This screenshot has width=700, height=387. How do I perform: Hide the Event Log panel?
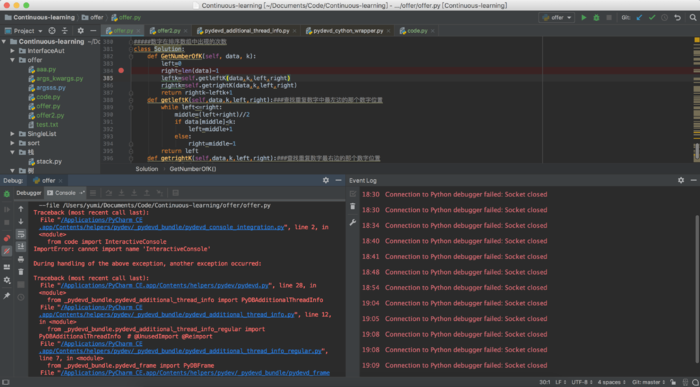693,180
